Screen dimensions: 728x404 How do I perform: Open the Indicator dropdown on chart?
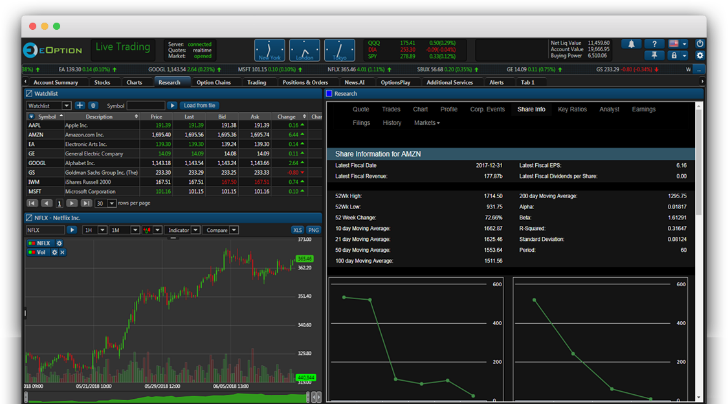pyautogui.click(x=181, y=230)
